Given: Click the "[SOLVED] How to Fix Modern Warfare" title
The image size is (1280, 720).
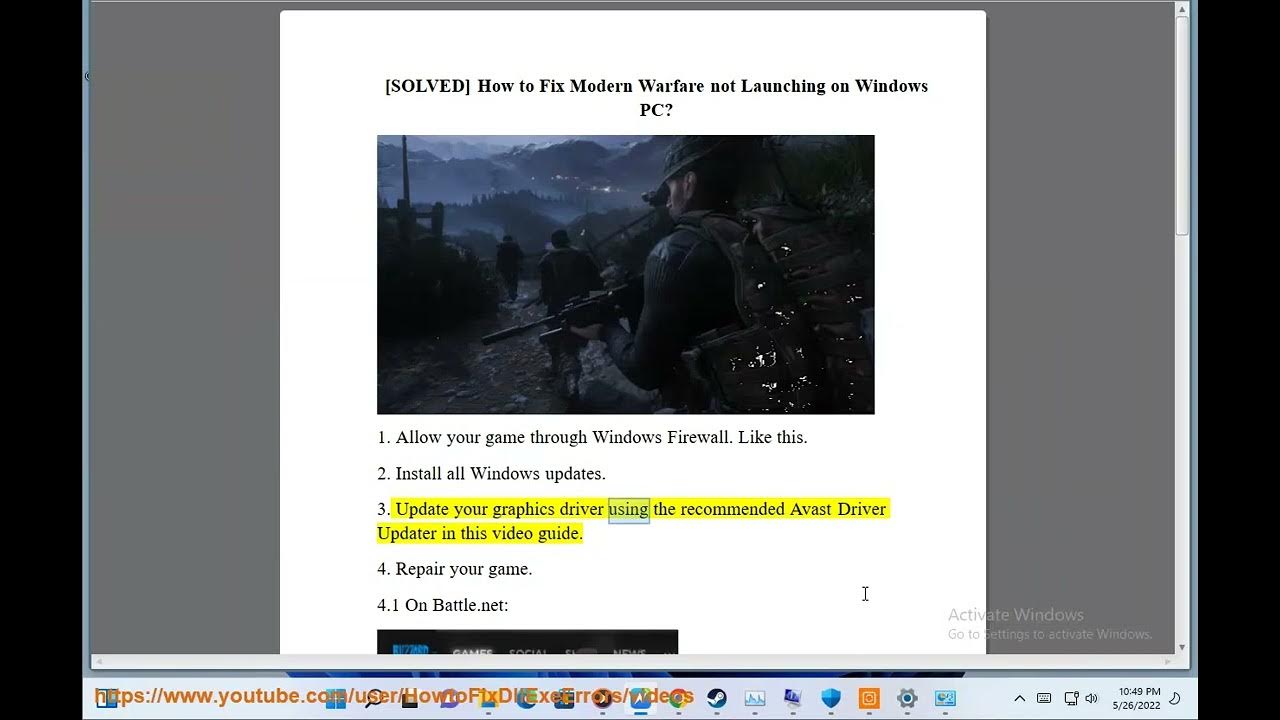Looking at the screenshot, I should point(656,97).
